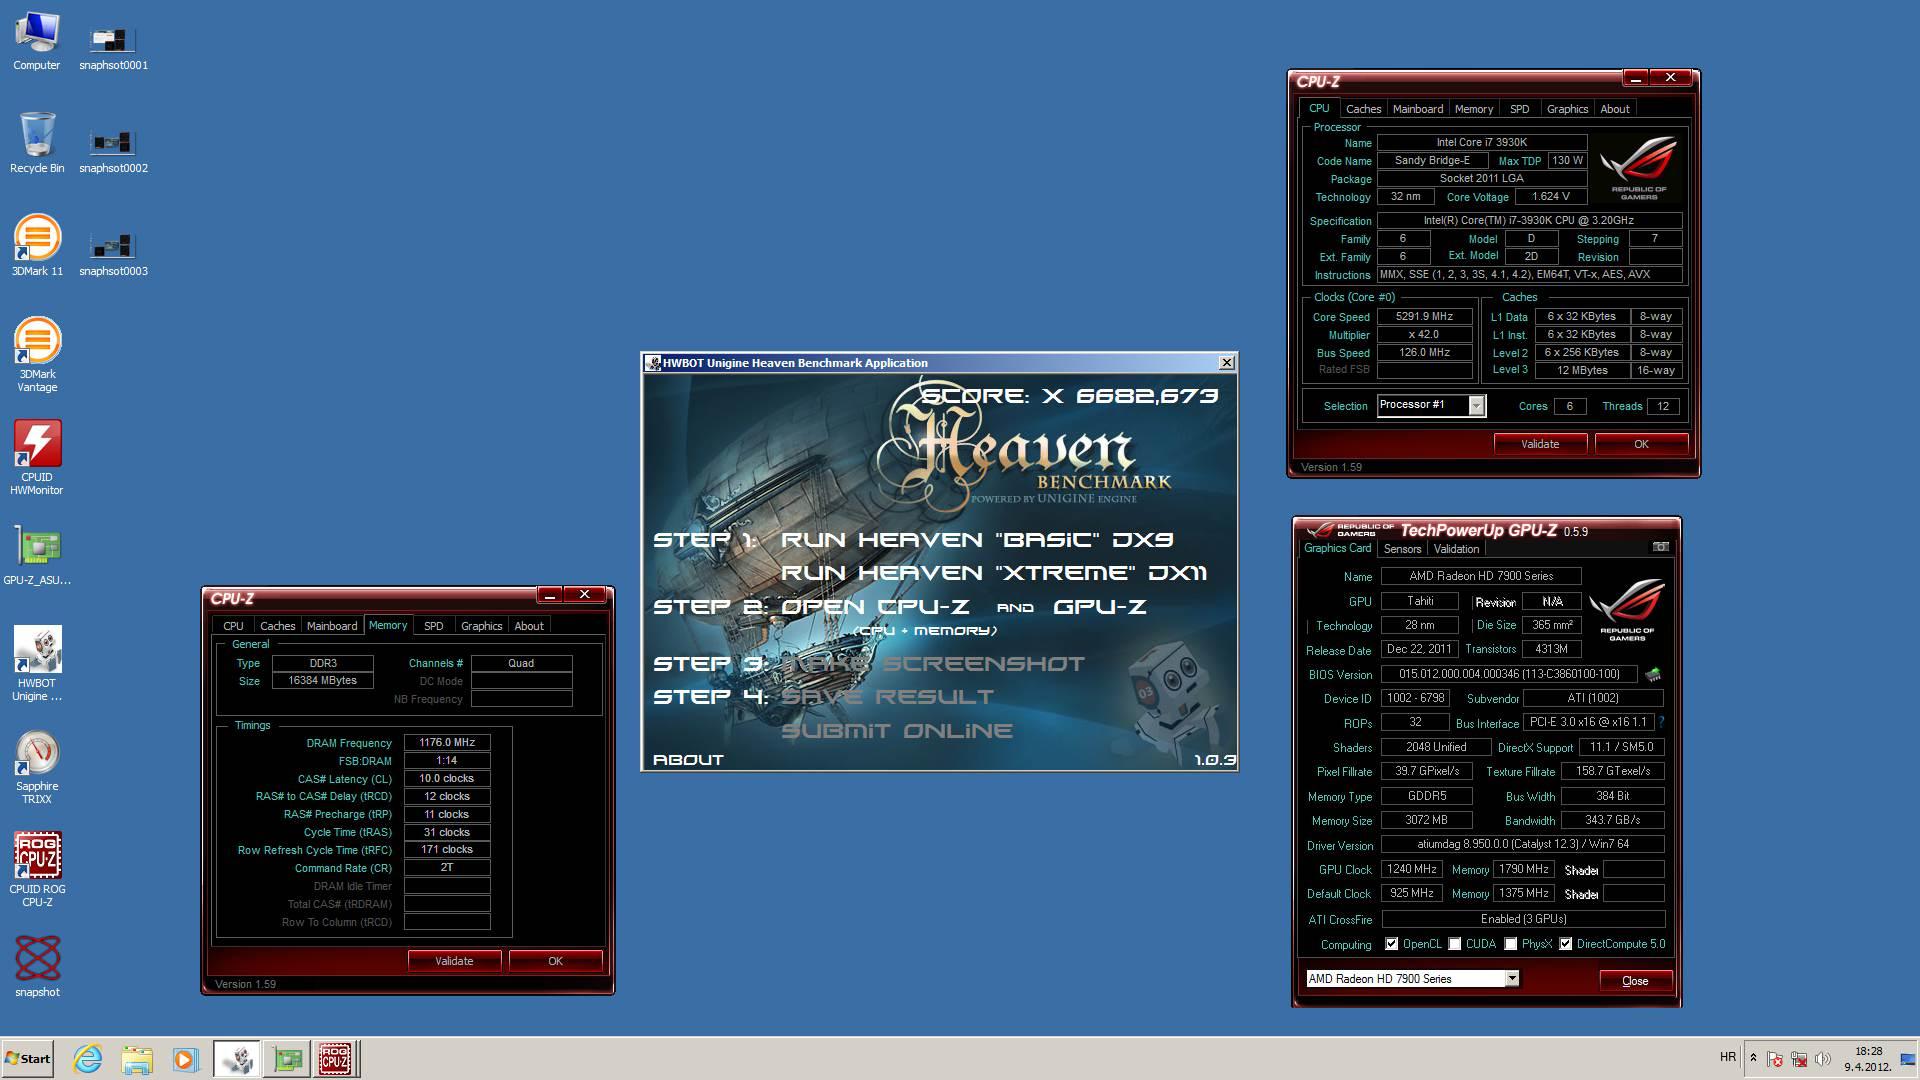
Task: Click the volume speaker tray icon
Action: 1823,1058
